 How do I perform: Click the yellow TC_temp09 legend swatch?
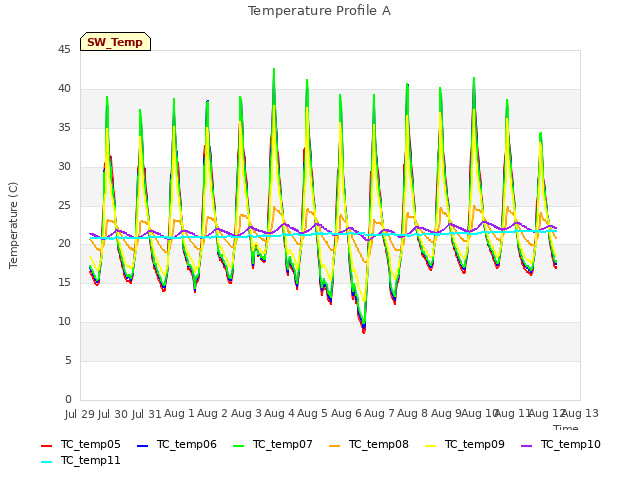point(430,446)
